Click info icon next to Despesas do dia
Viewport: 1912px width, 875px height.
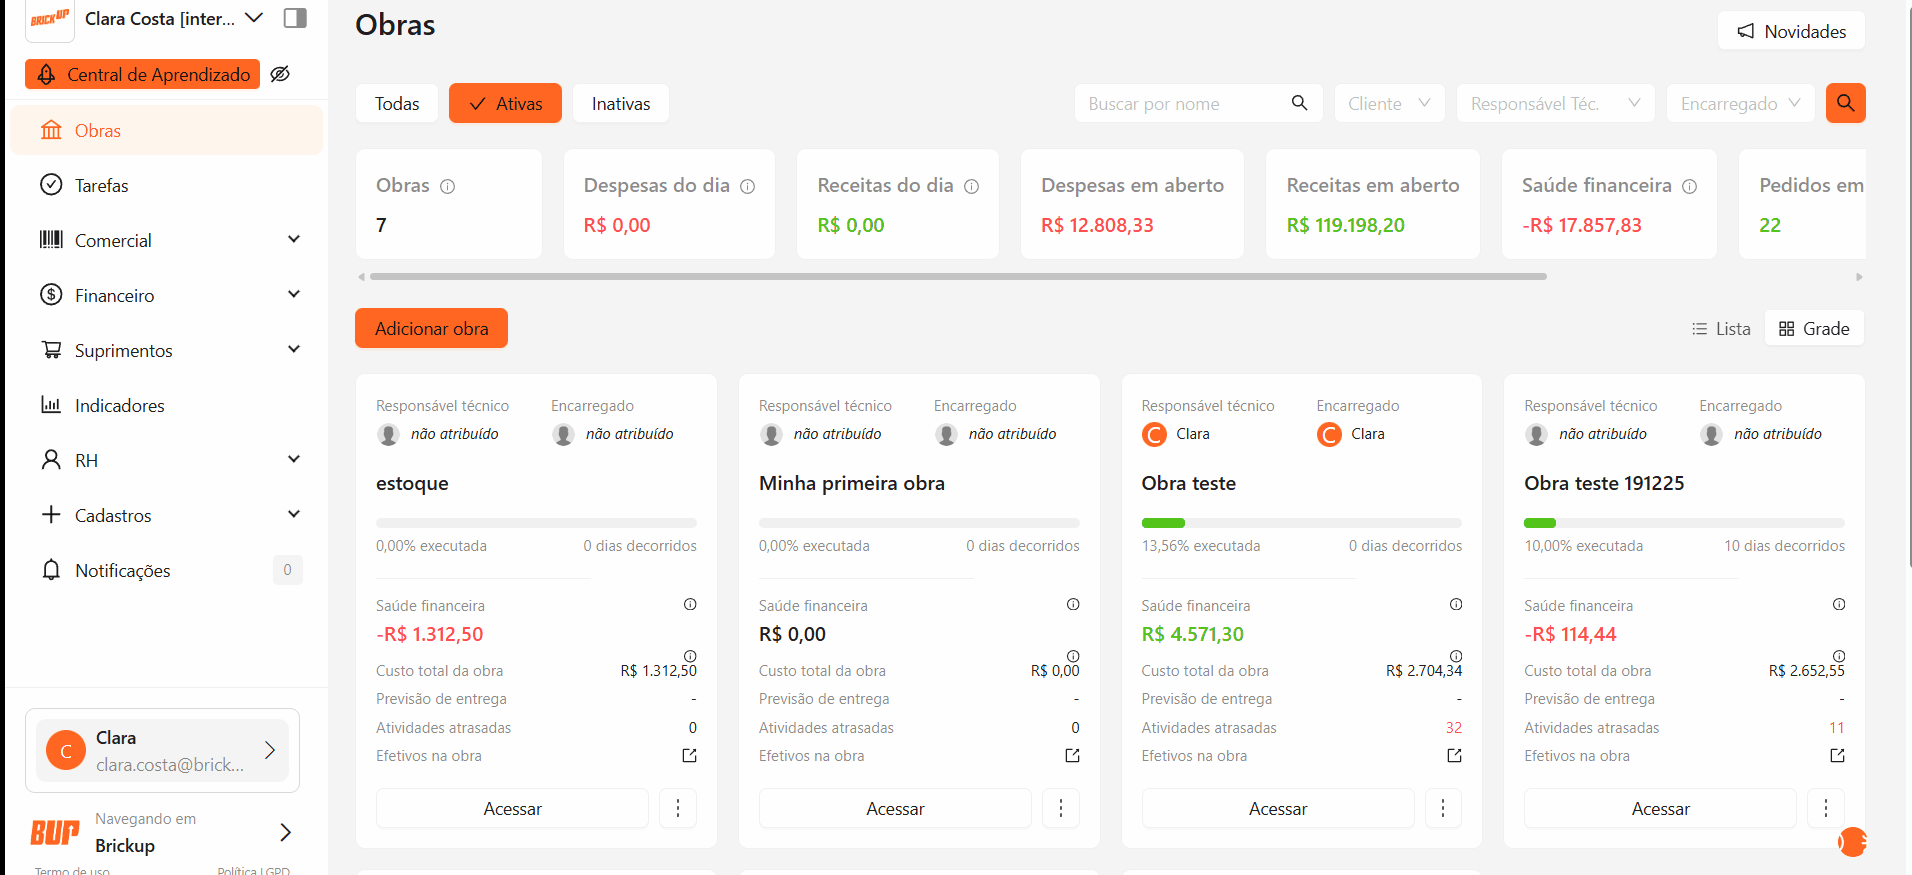tap(747, 186)
